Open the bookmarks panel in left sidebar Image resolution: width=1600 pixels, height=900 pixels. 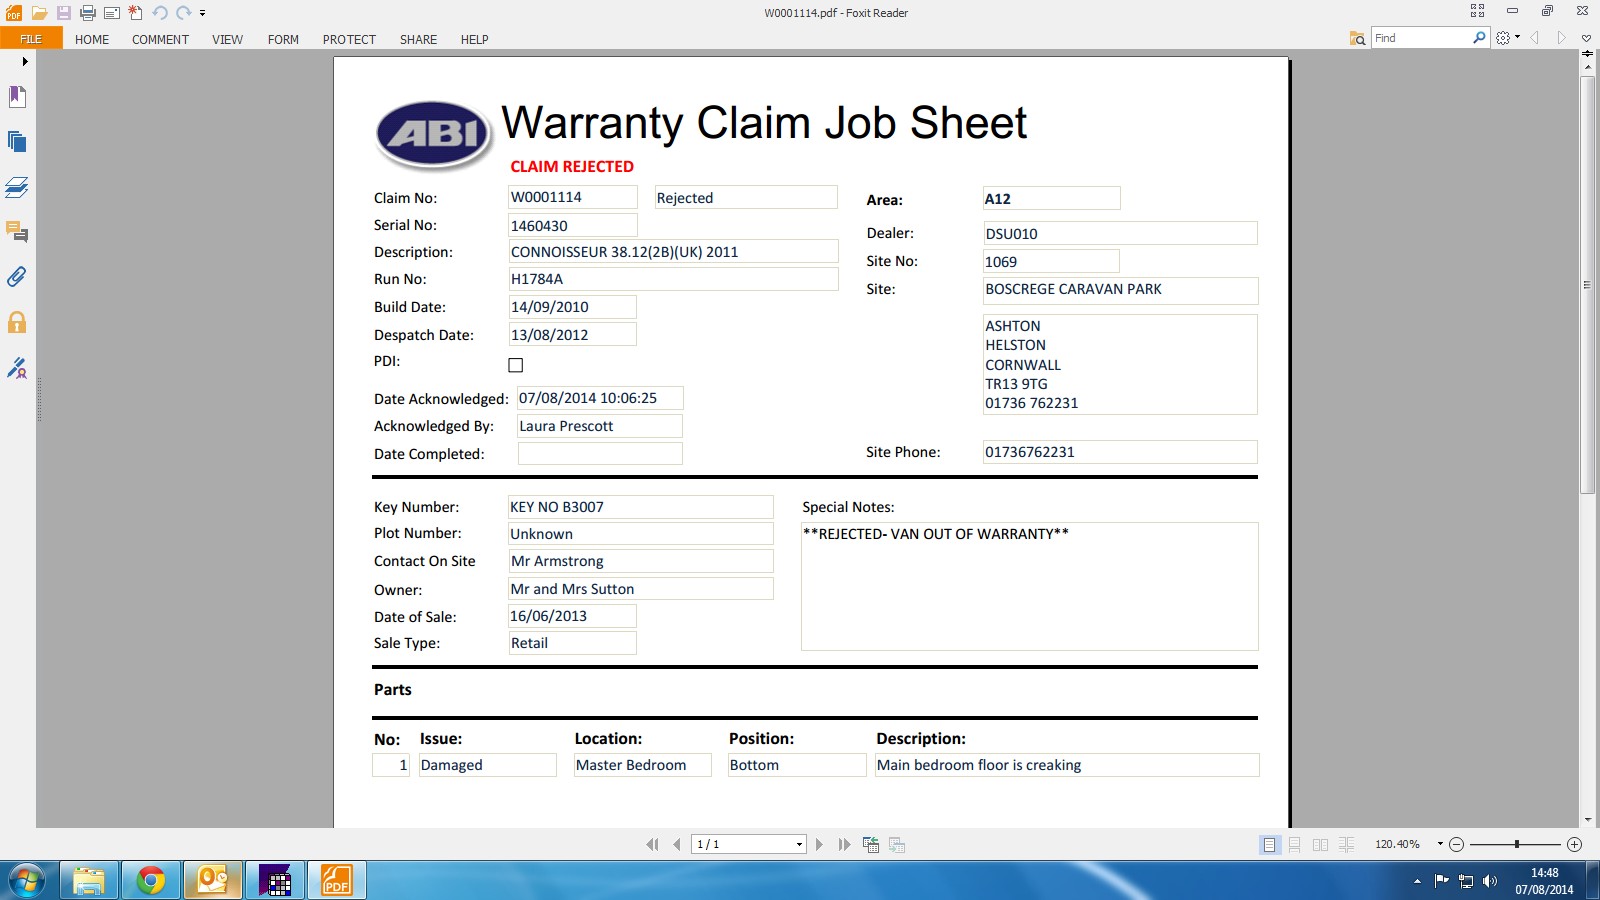[17, 97]
